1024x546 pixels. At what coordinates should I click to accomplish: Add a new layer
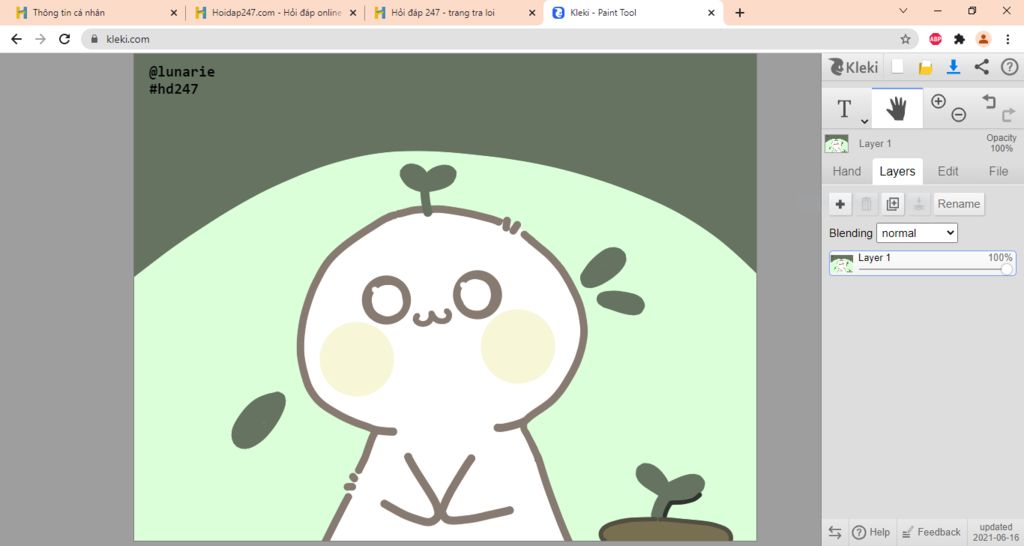click(840, 204)
